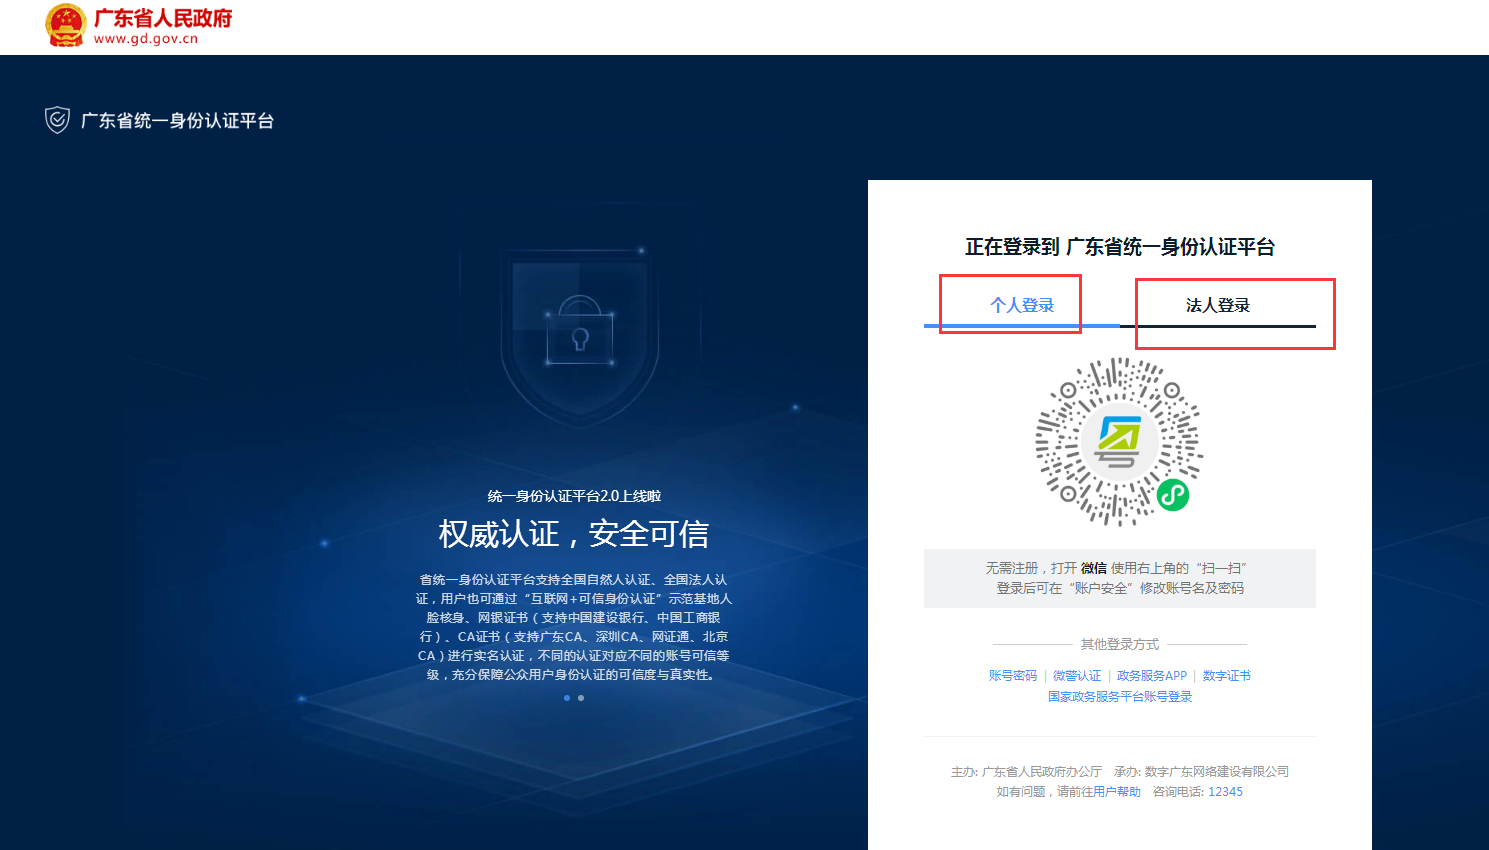Click the shield icon beside the platform title
The width and height of the screenshot is (1489, 850).
pos(57,120)
